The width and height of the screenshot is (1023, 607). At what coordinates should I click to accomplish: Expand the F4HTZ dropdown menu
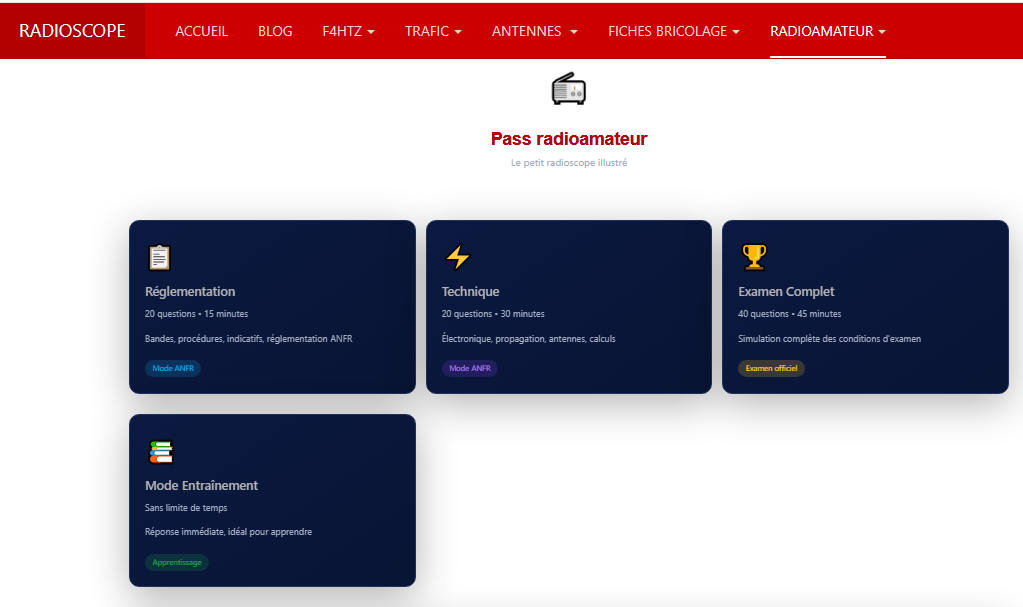[x=348, y=31]
